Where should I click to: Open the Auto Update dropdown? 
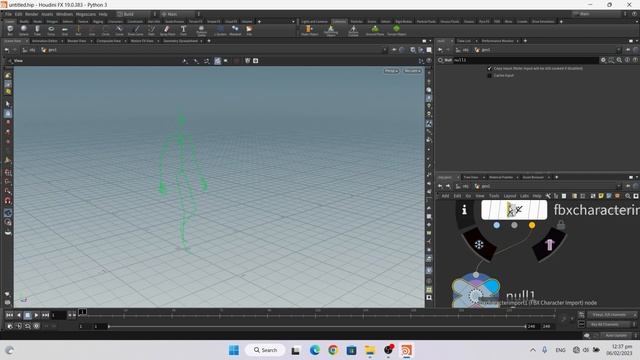pos(618,335)
